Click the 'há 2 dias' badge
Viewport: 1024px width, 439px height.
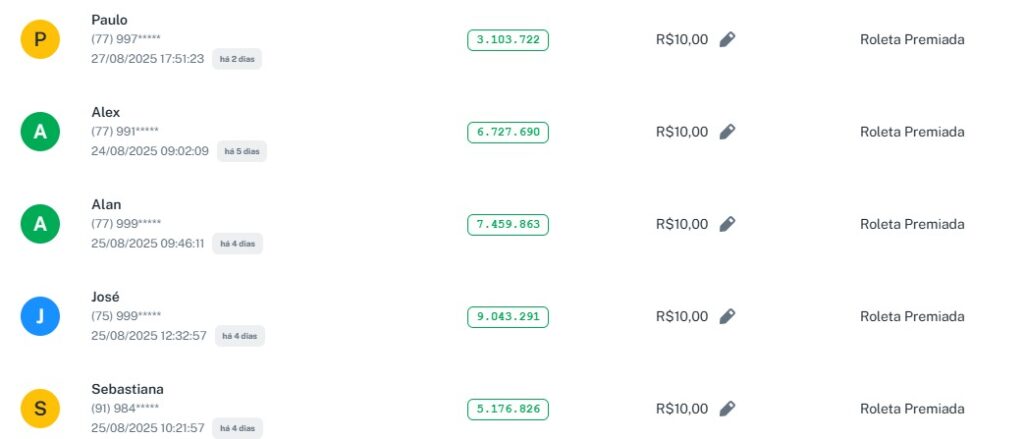click(x=237, y=59)
